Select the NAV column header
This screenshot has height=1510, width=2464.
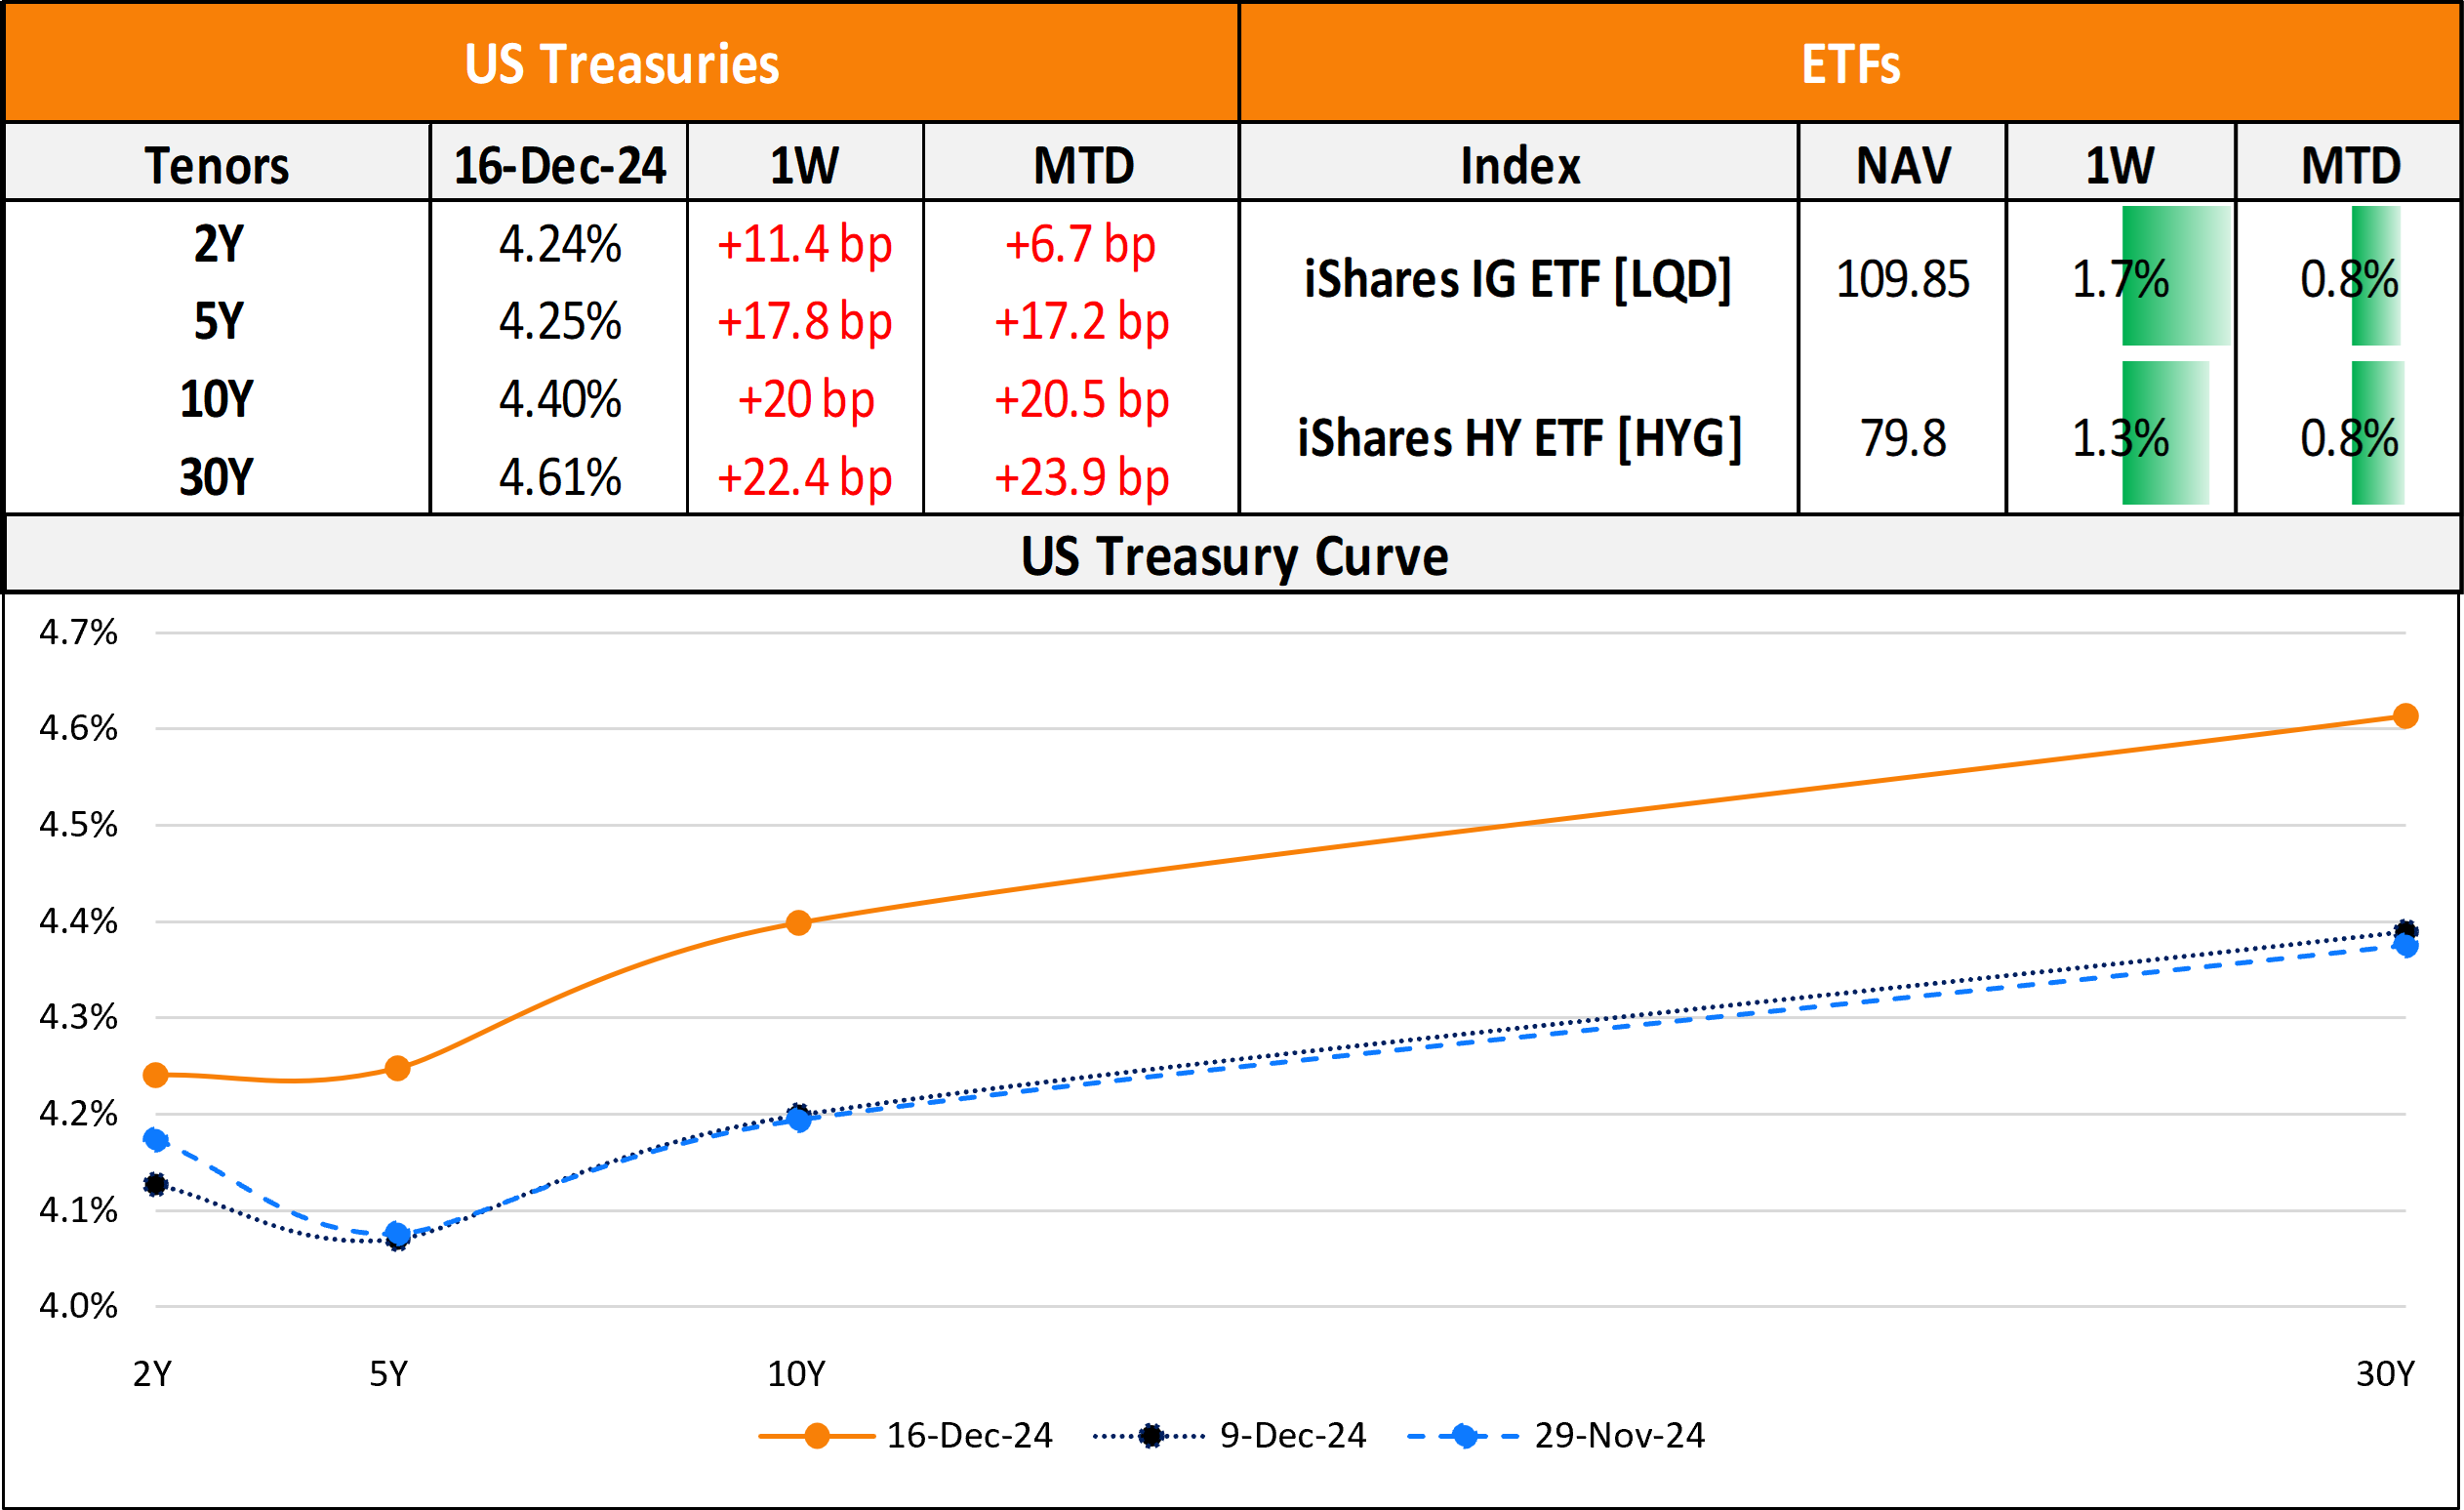(x=1902, y=165)
